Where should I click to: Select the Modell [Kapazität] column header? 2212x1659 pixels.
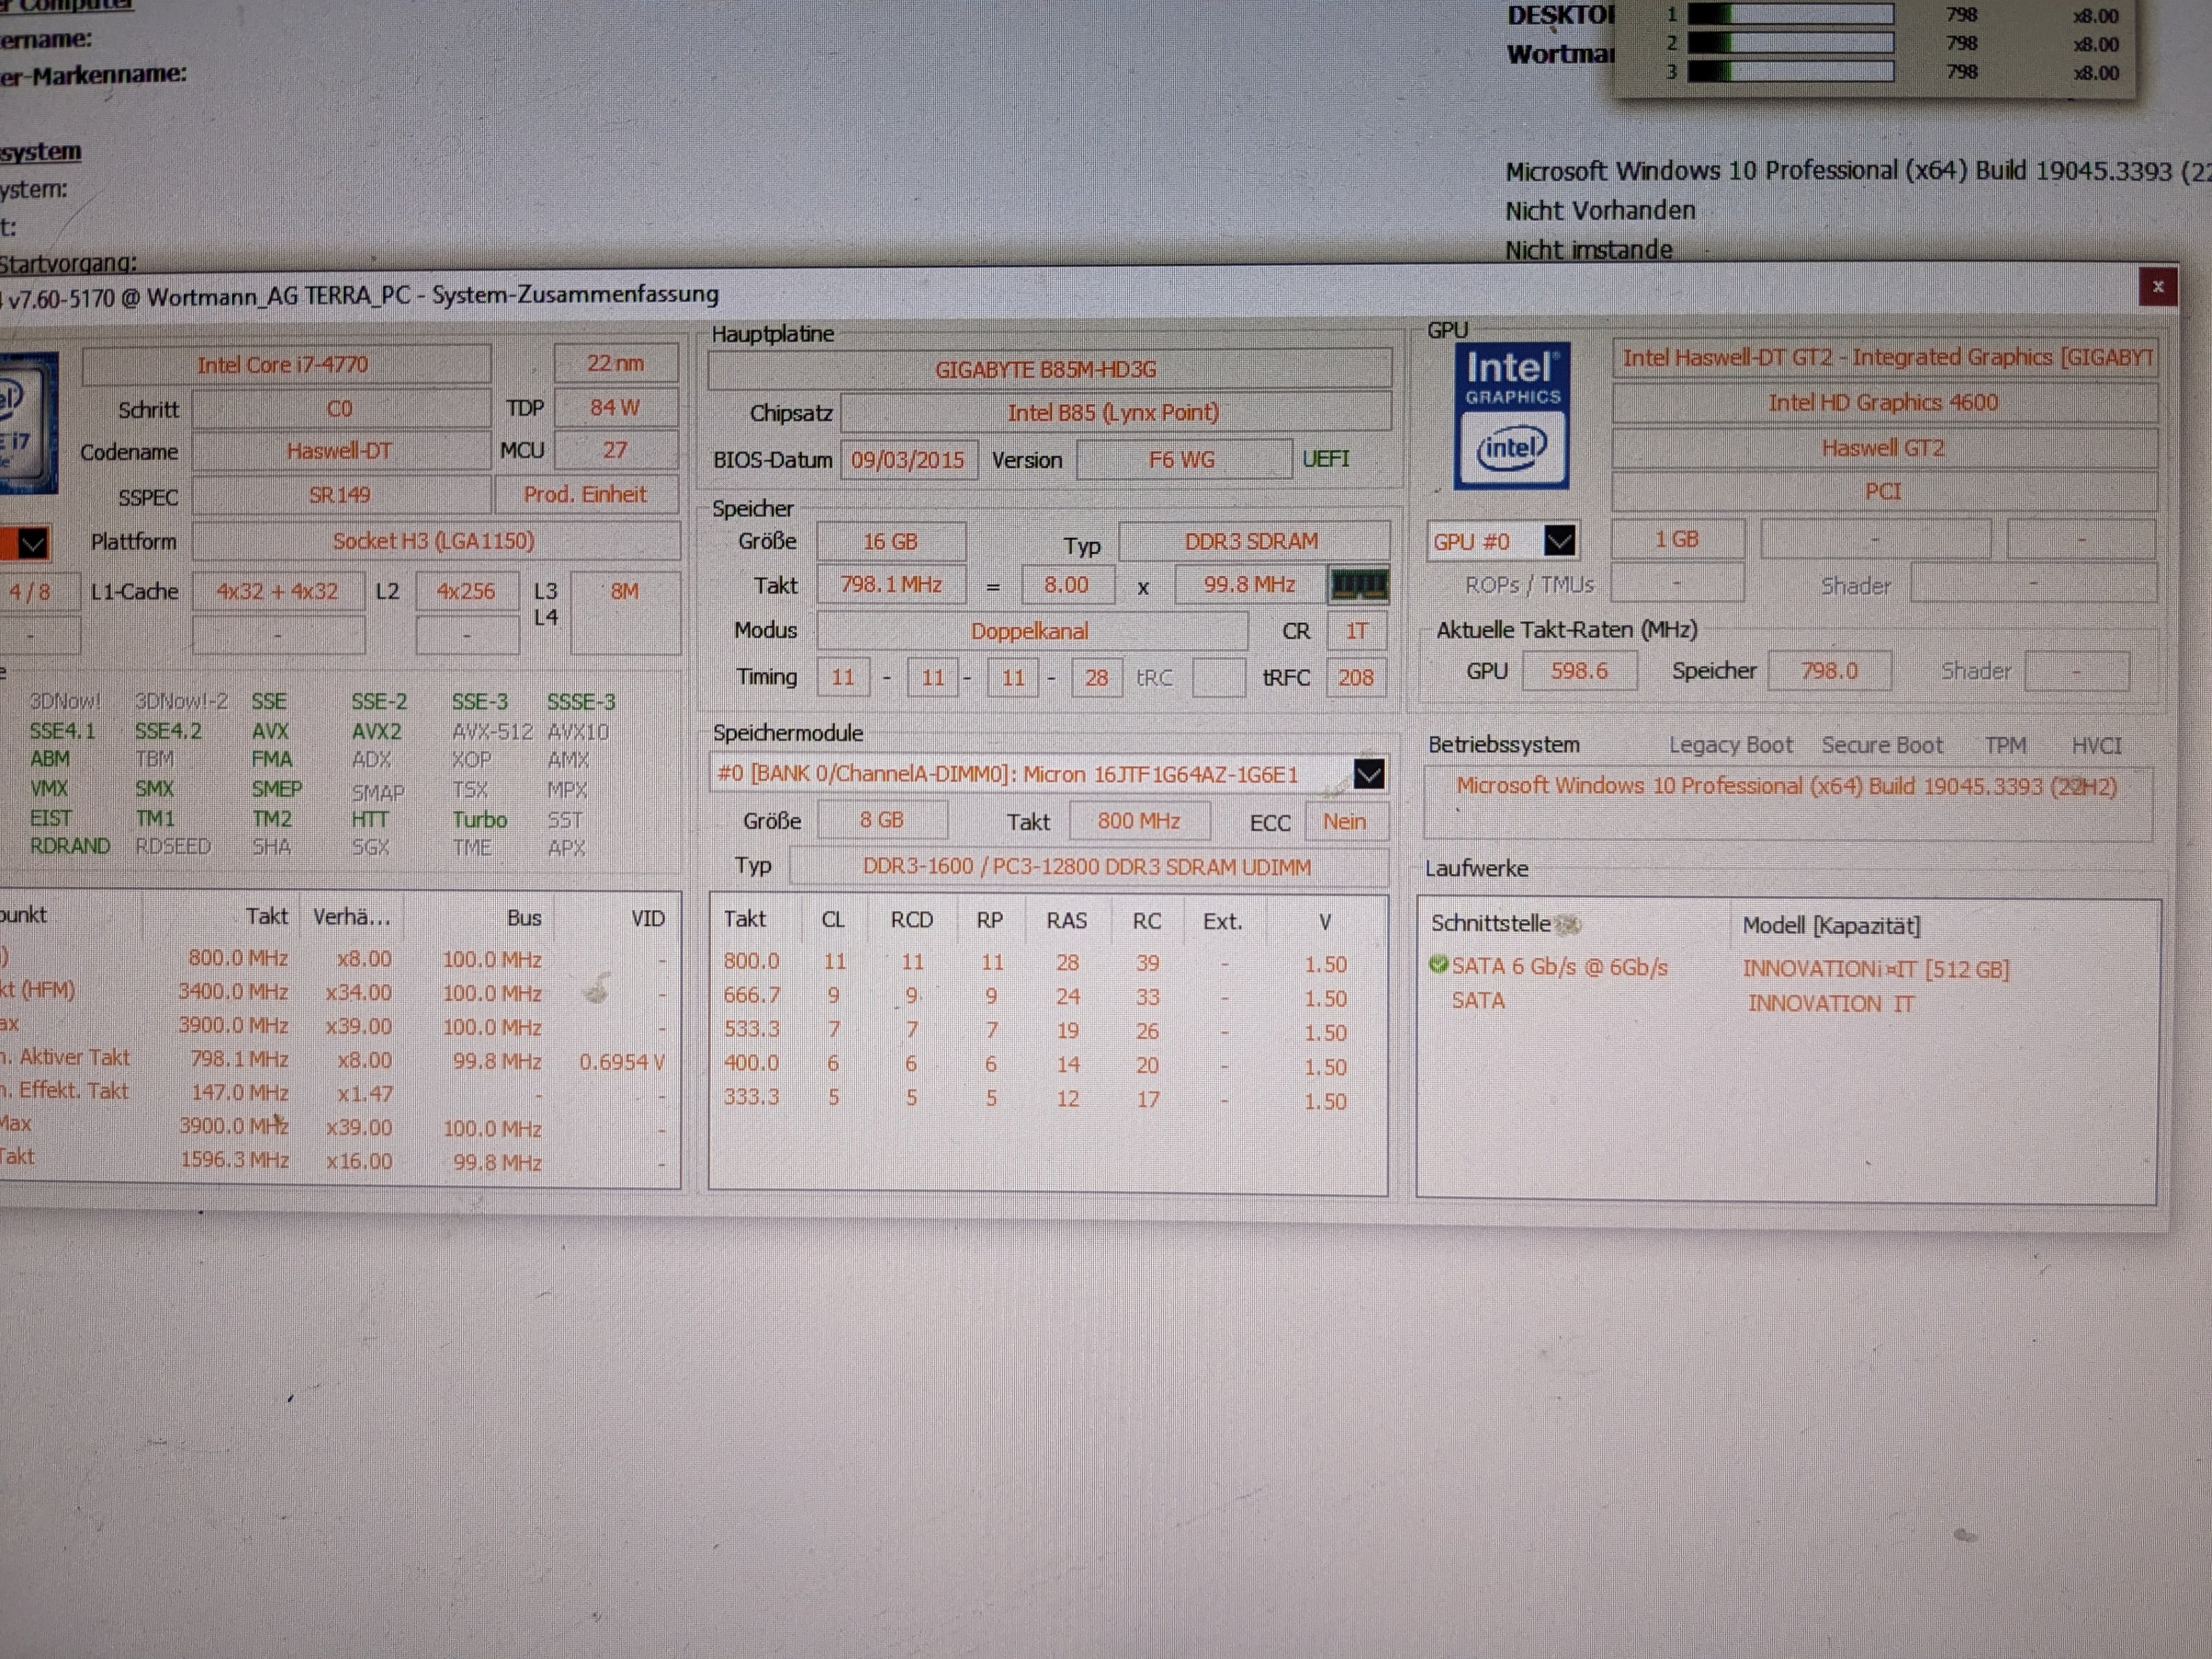[x=1831, y=925]
